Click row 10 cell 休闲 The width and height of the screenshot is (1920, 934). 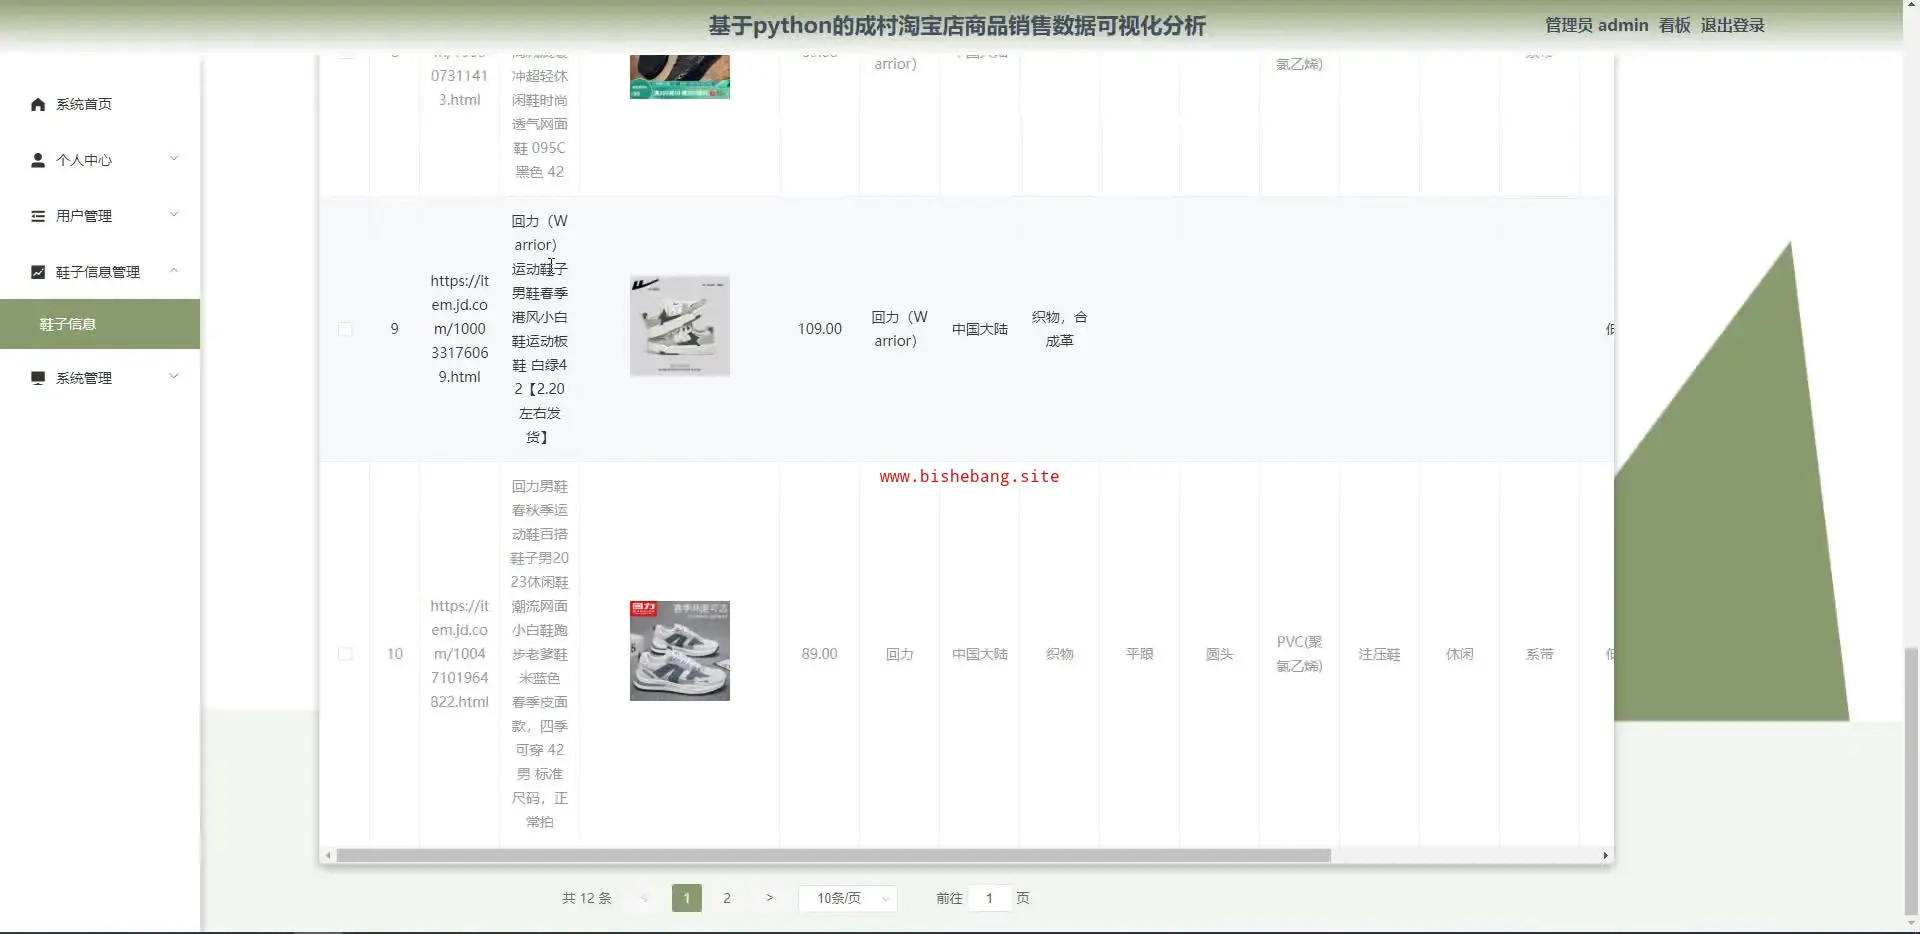pos(1460,654)
